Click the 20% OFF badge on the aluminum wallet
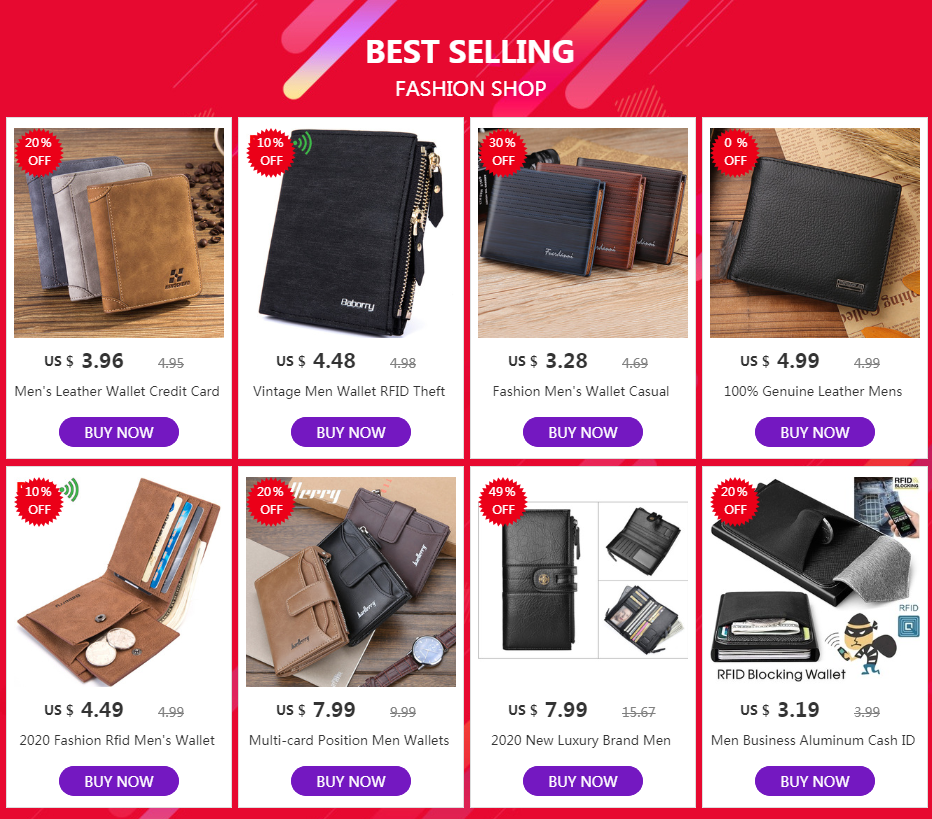 (x=735, y=501)
